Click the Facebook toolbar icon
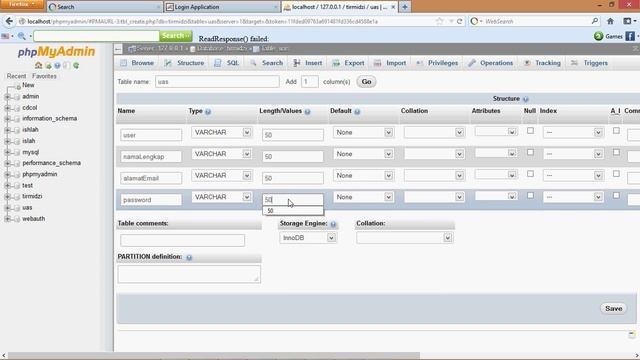This screenshot has height=360, width=640. pyautogui.click(x=630, y=36)
